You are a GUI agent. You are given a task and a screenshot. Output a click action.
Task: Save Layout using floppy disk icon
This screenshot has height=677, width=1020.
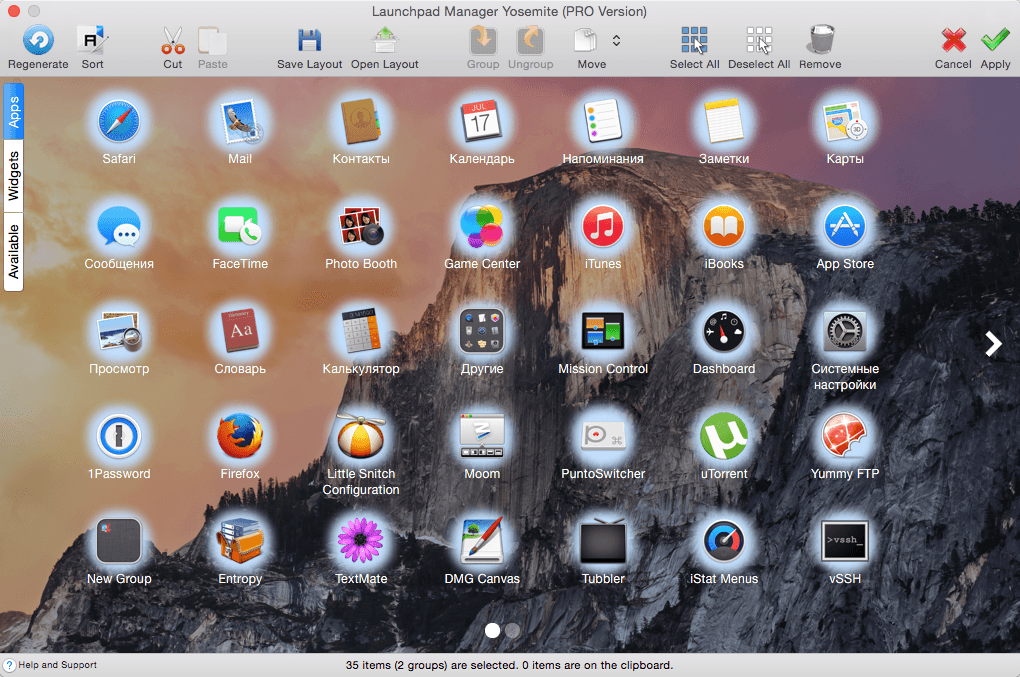pyautogui.click(x=310, y=40)
